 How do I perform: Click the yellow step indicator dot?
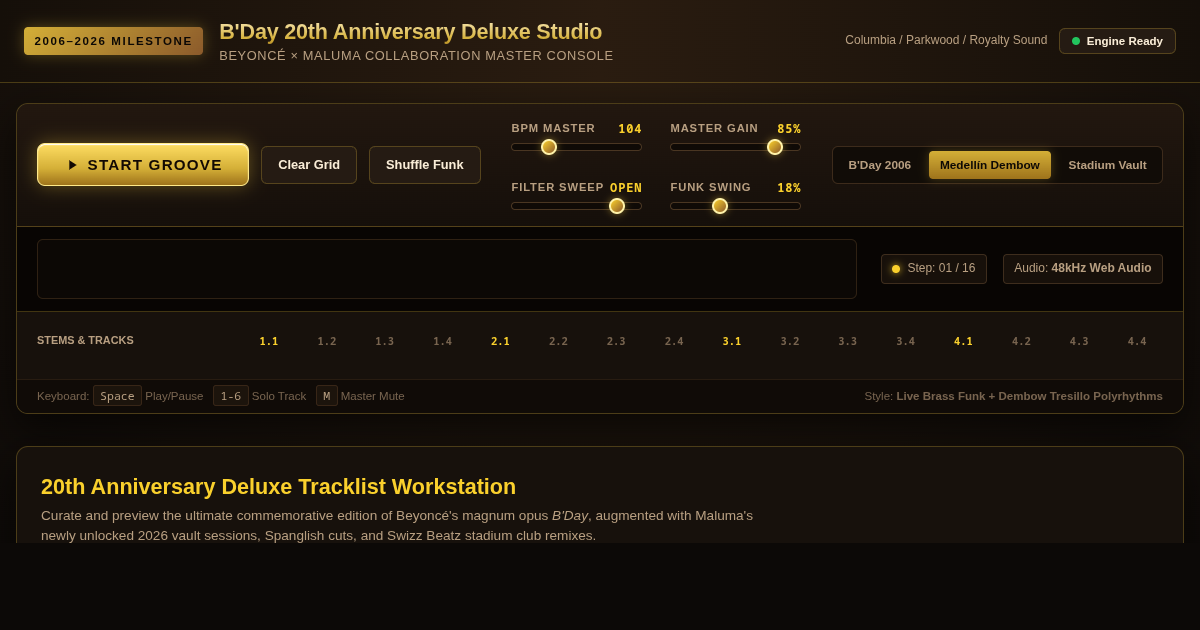pyautogui.click(x=896, y=269)
